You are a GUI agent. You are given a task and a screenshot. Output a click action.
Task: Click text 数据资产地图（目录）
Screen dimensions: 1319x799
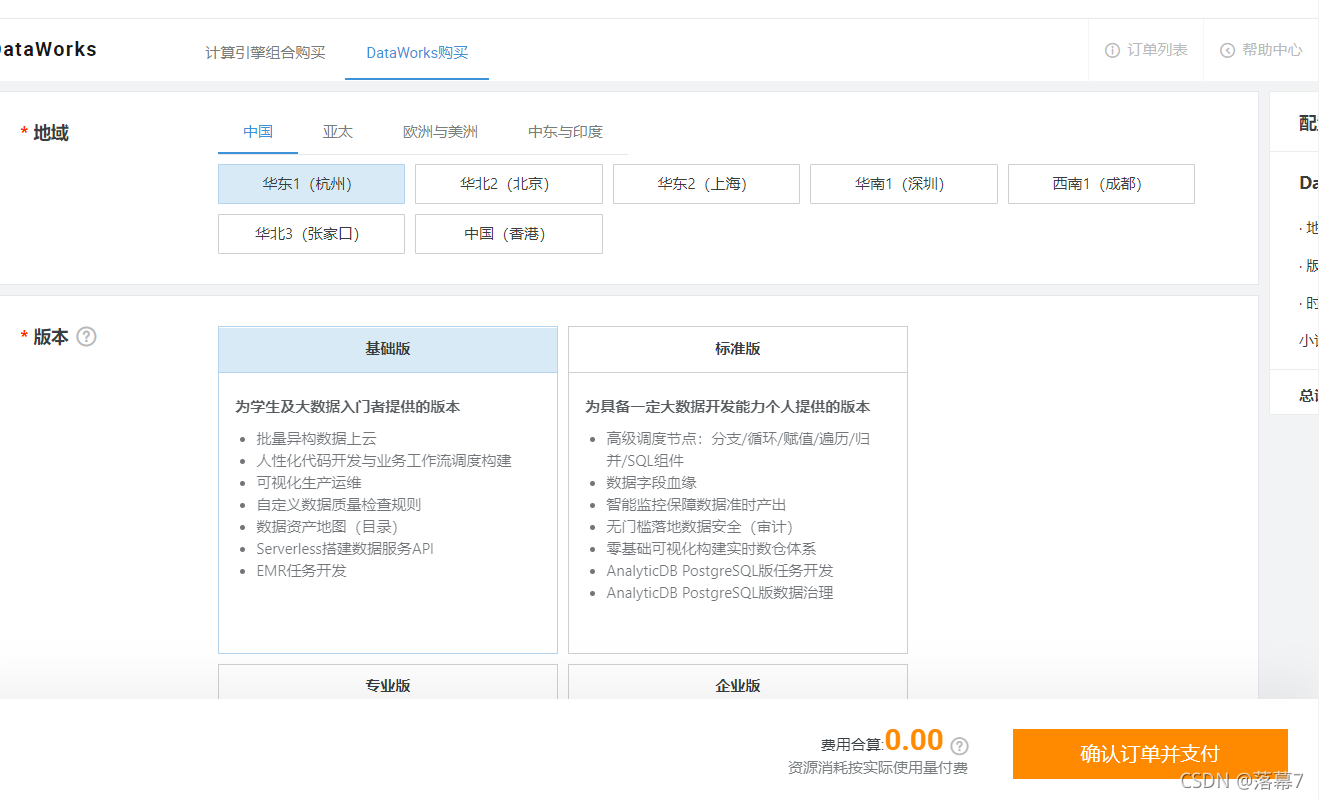(327, 527)
